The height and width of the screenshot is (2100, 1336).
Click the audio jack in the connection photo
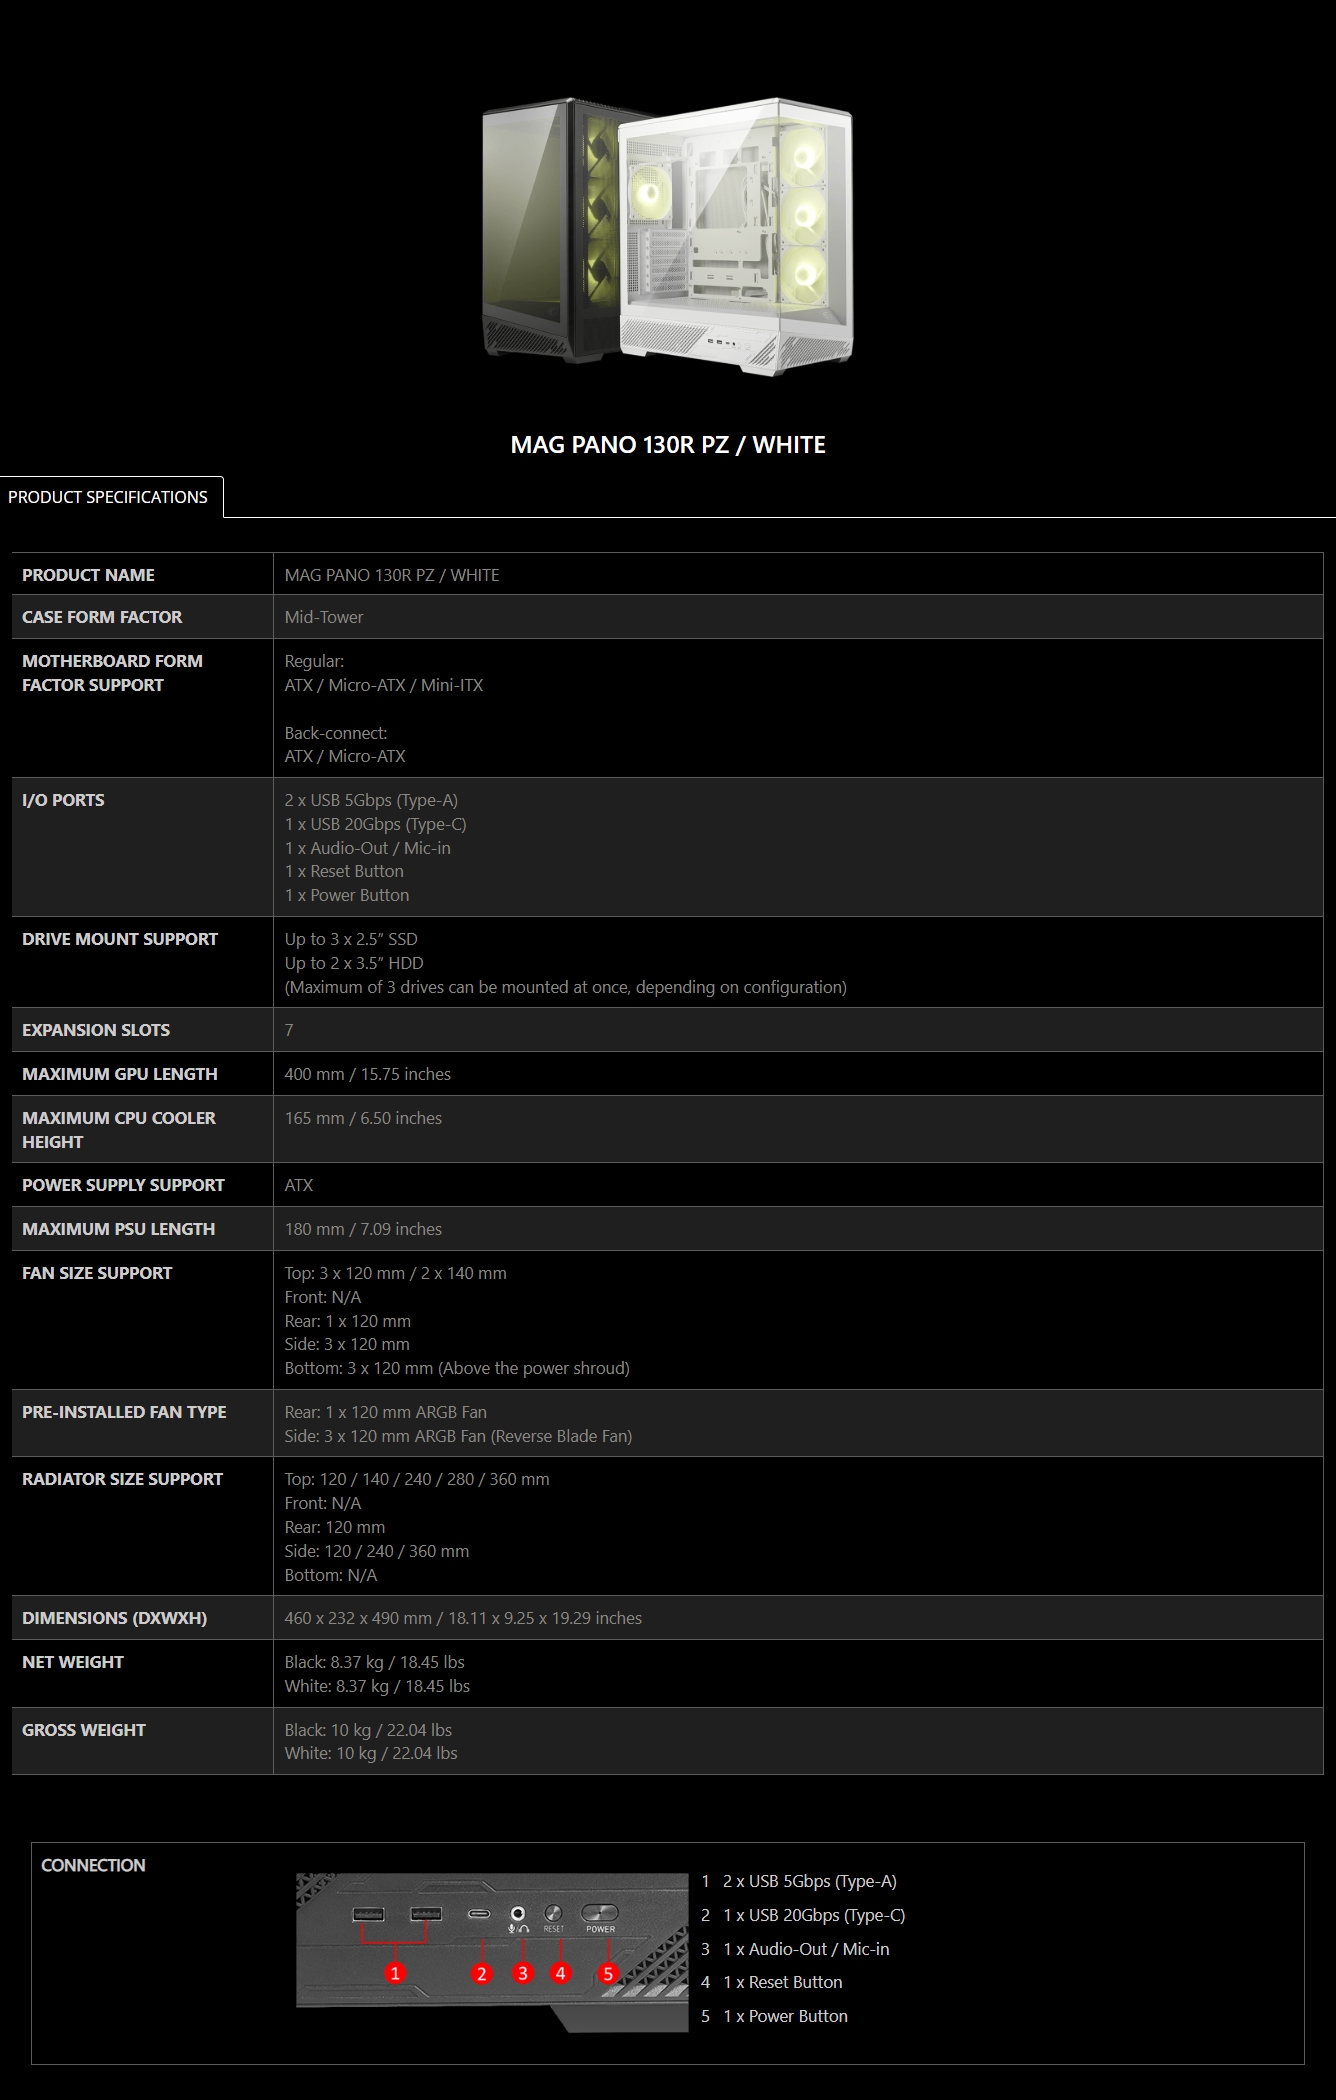(x=518, y=1913)
